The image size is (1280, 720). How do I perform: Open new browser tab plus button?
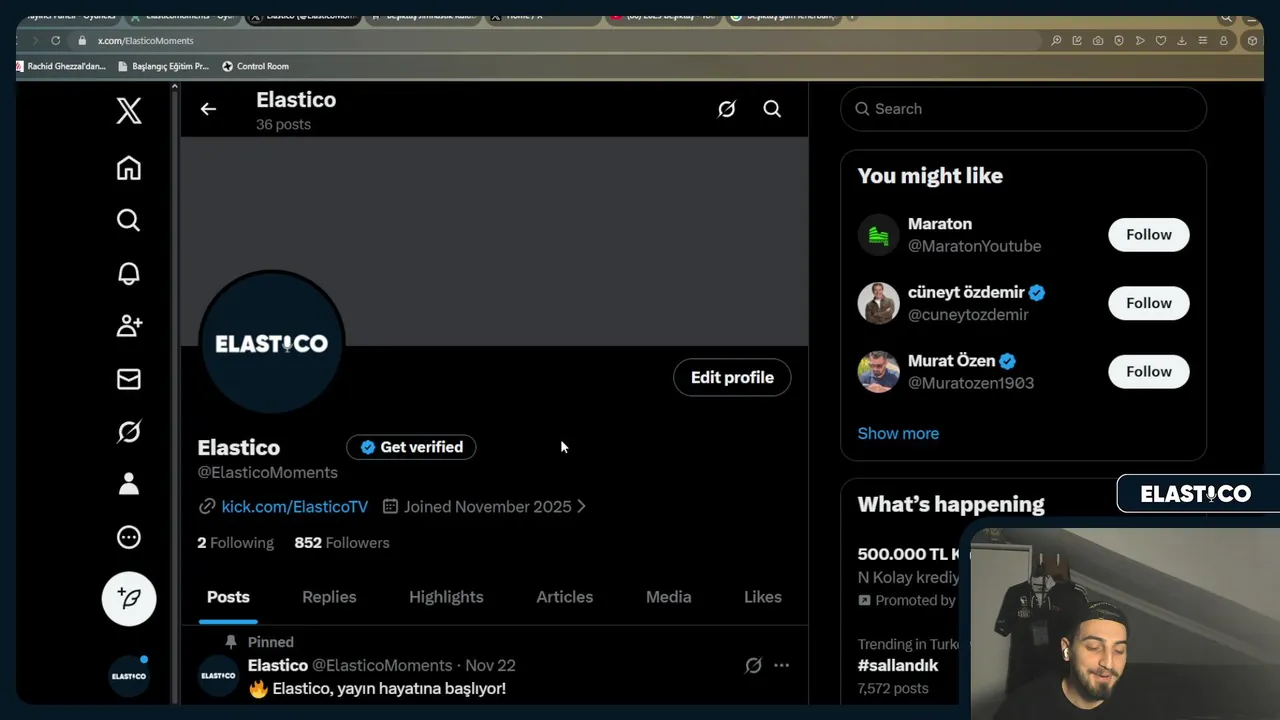coord(852,17)
